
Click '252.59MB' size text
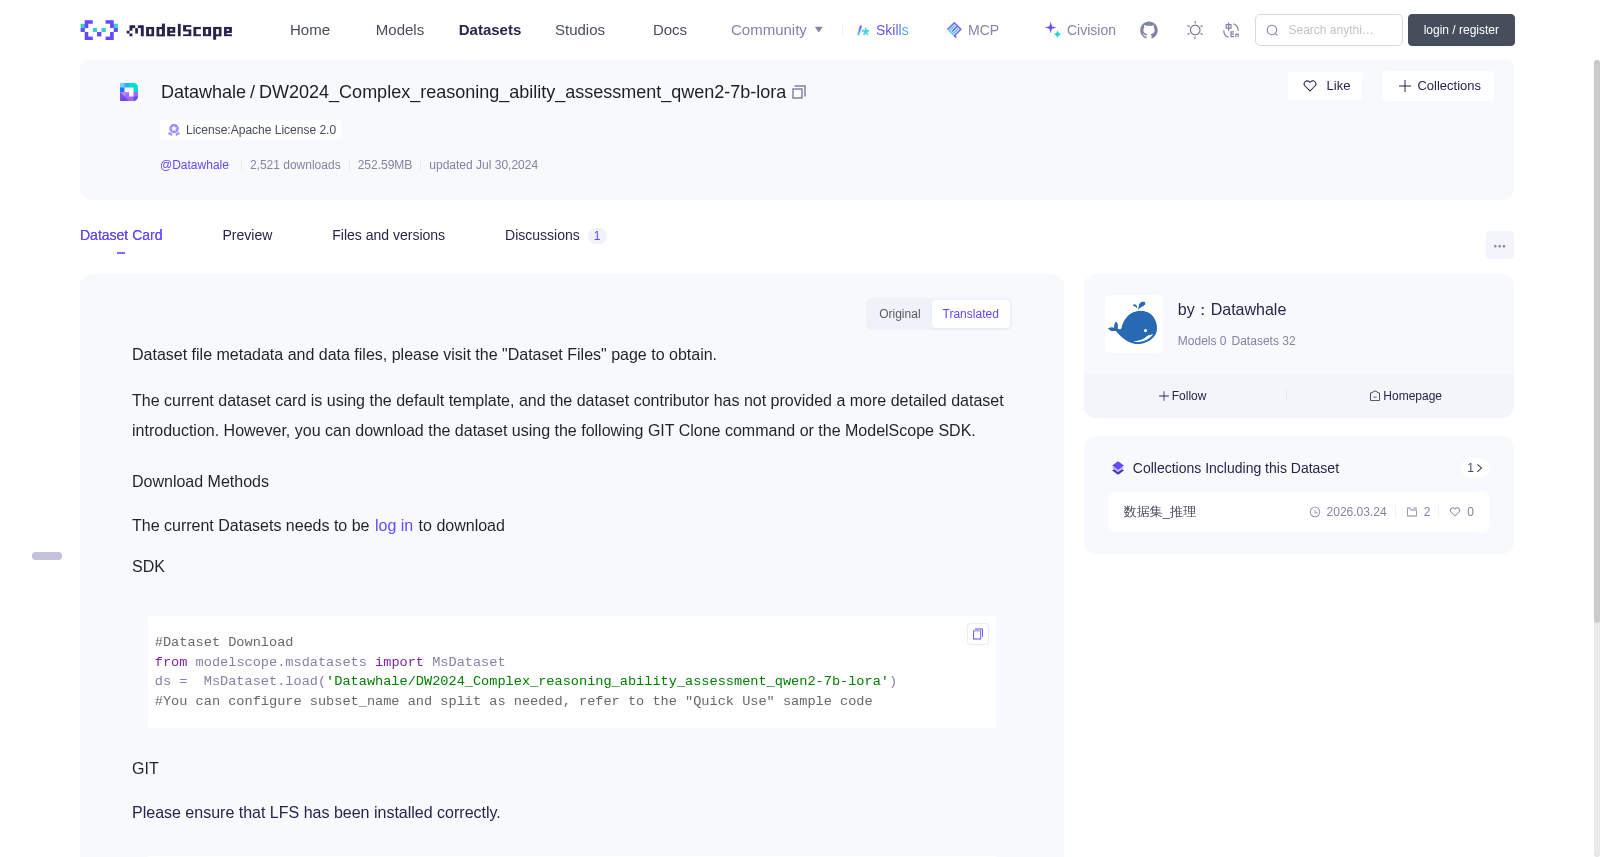click(385, 165)
